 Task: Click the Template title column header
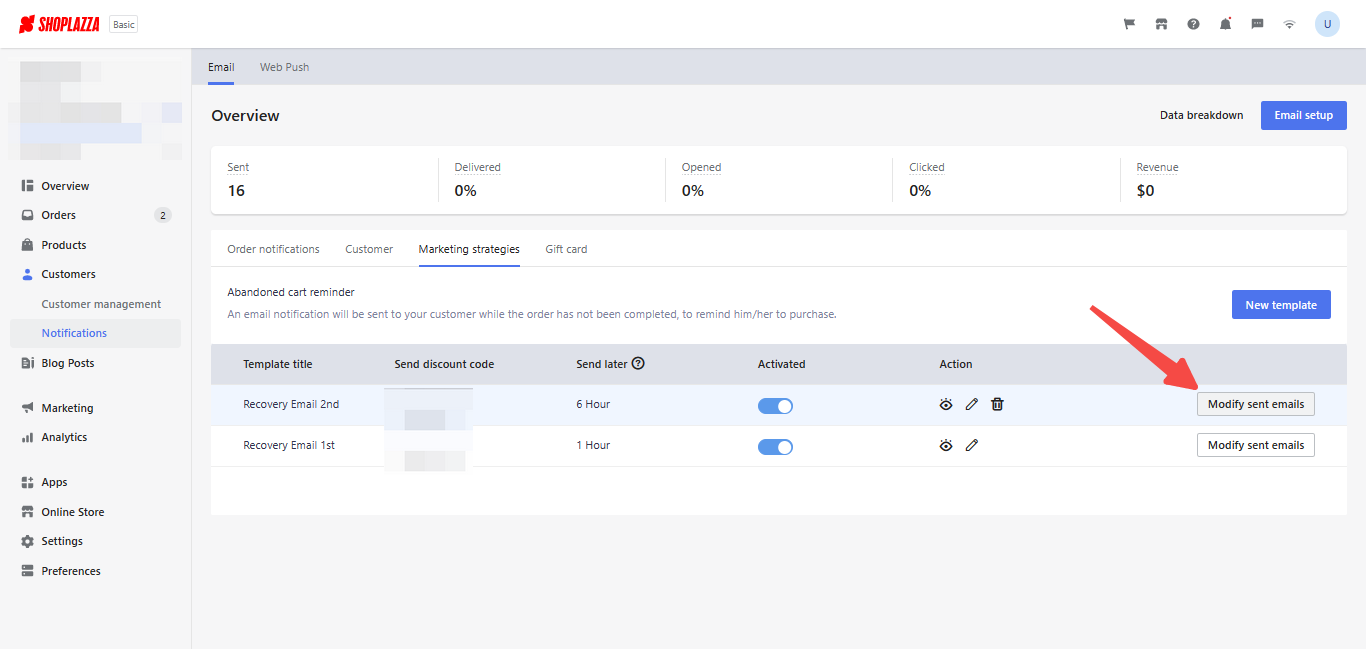pos(278,364)
